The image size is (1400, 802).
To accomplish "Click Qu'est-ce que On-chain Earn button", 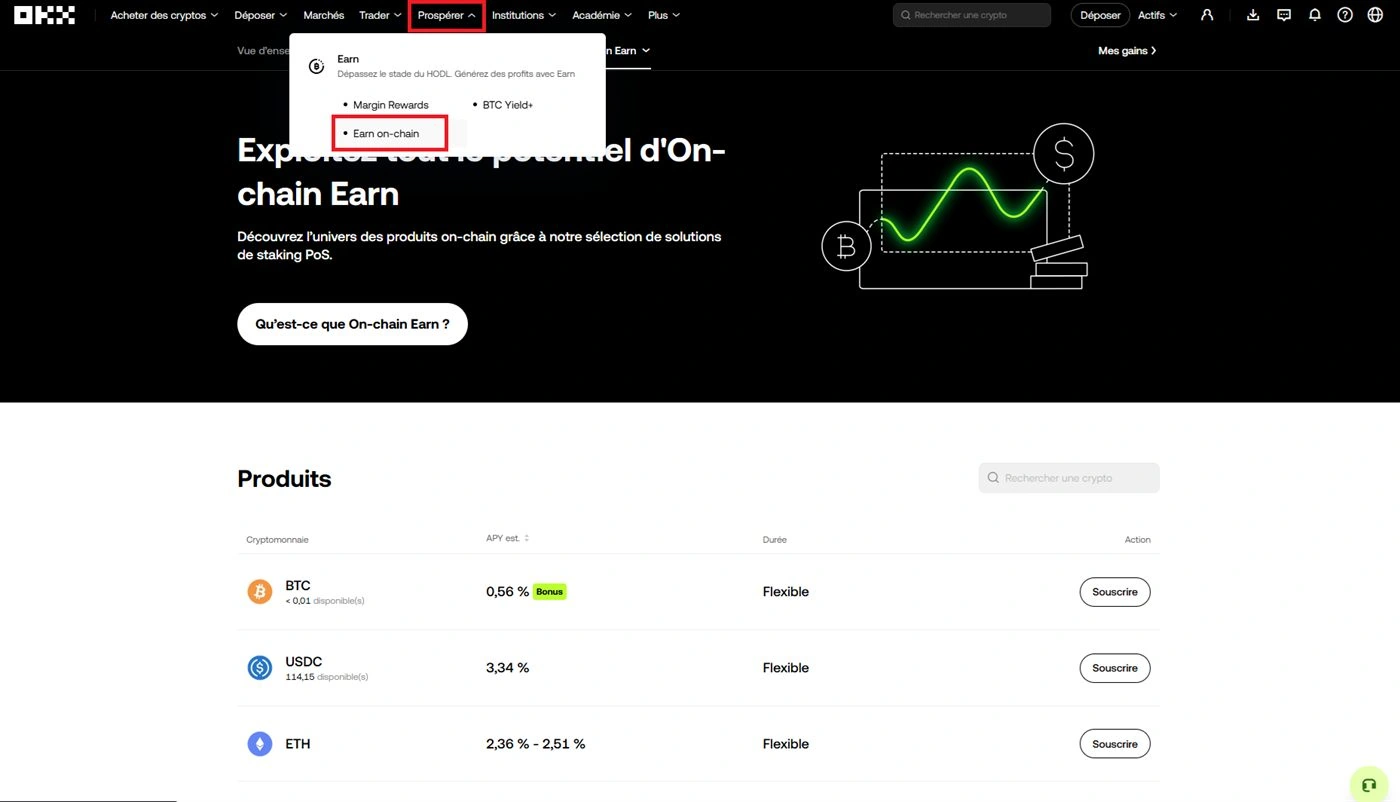I will tap(352, 324).
